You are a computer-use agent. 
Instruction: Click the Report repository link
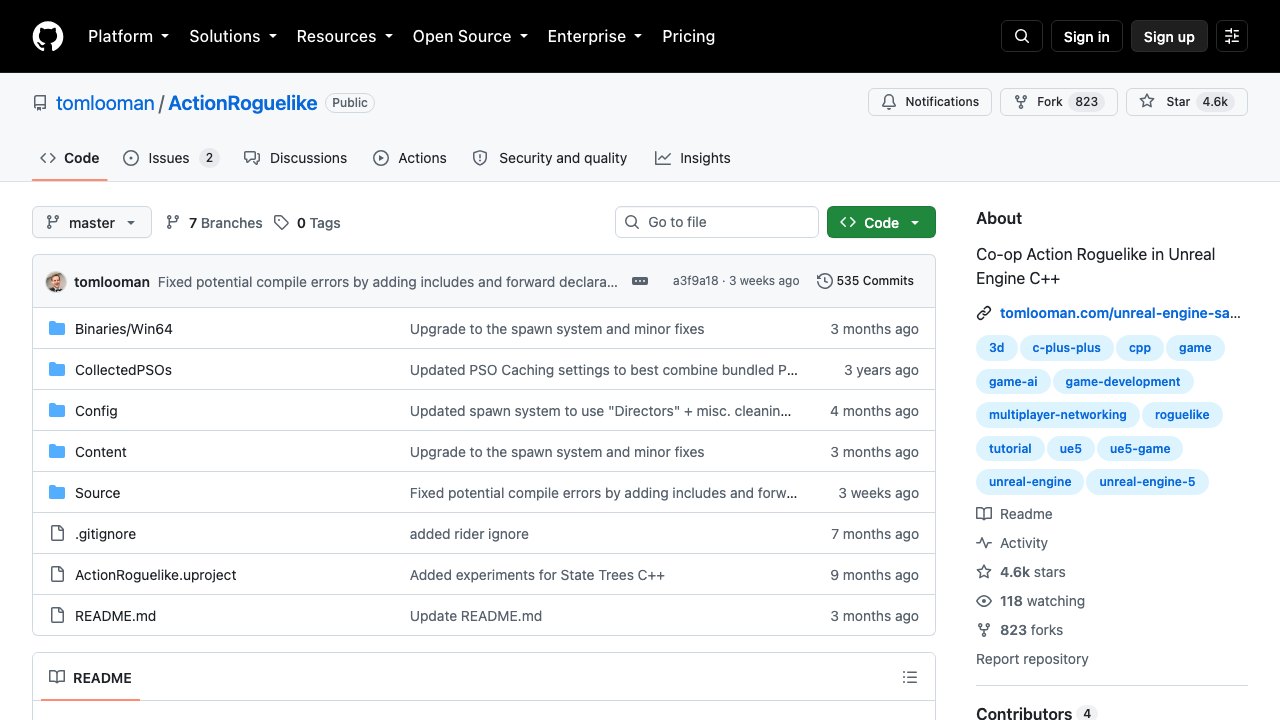(x=1032, y=659)
